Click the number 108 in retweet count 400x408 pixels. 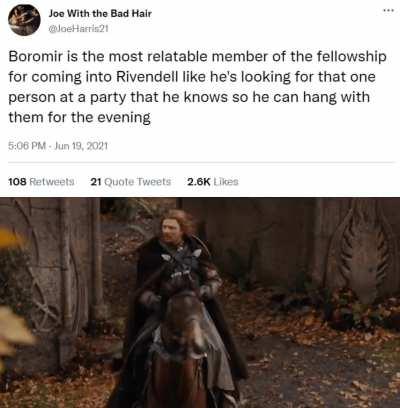point(17,182)
